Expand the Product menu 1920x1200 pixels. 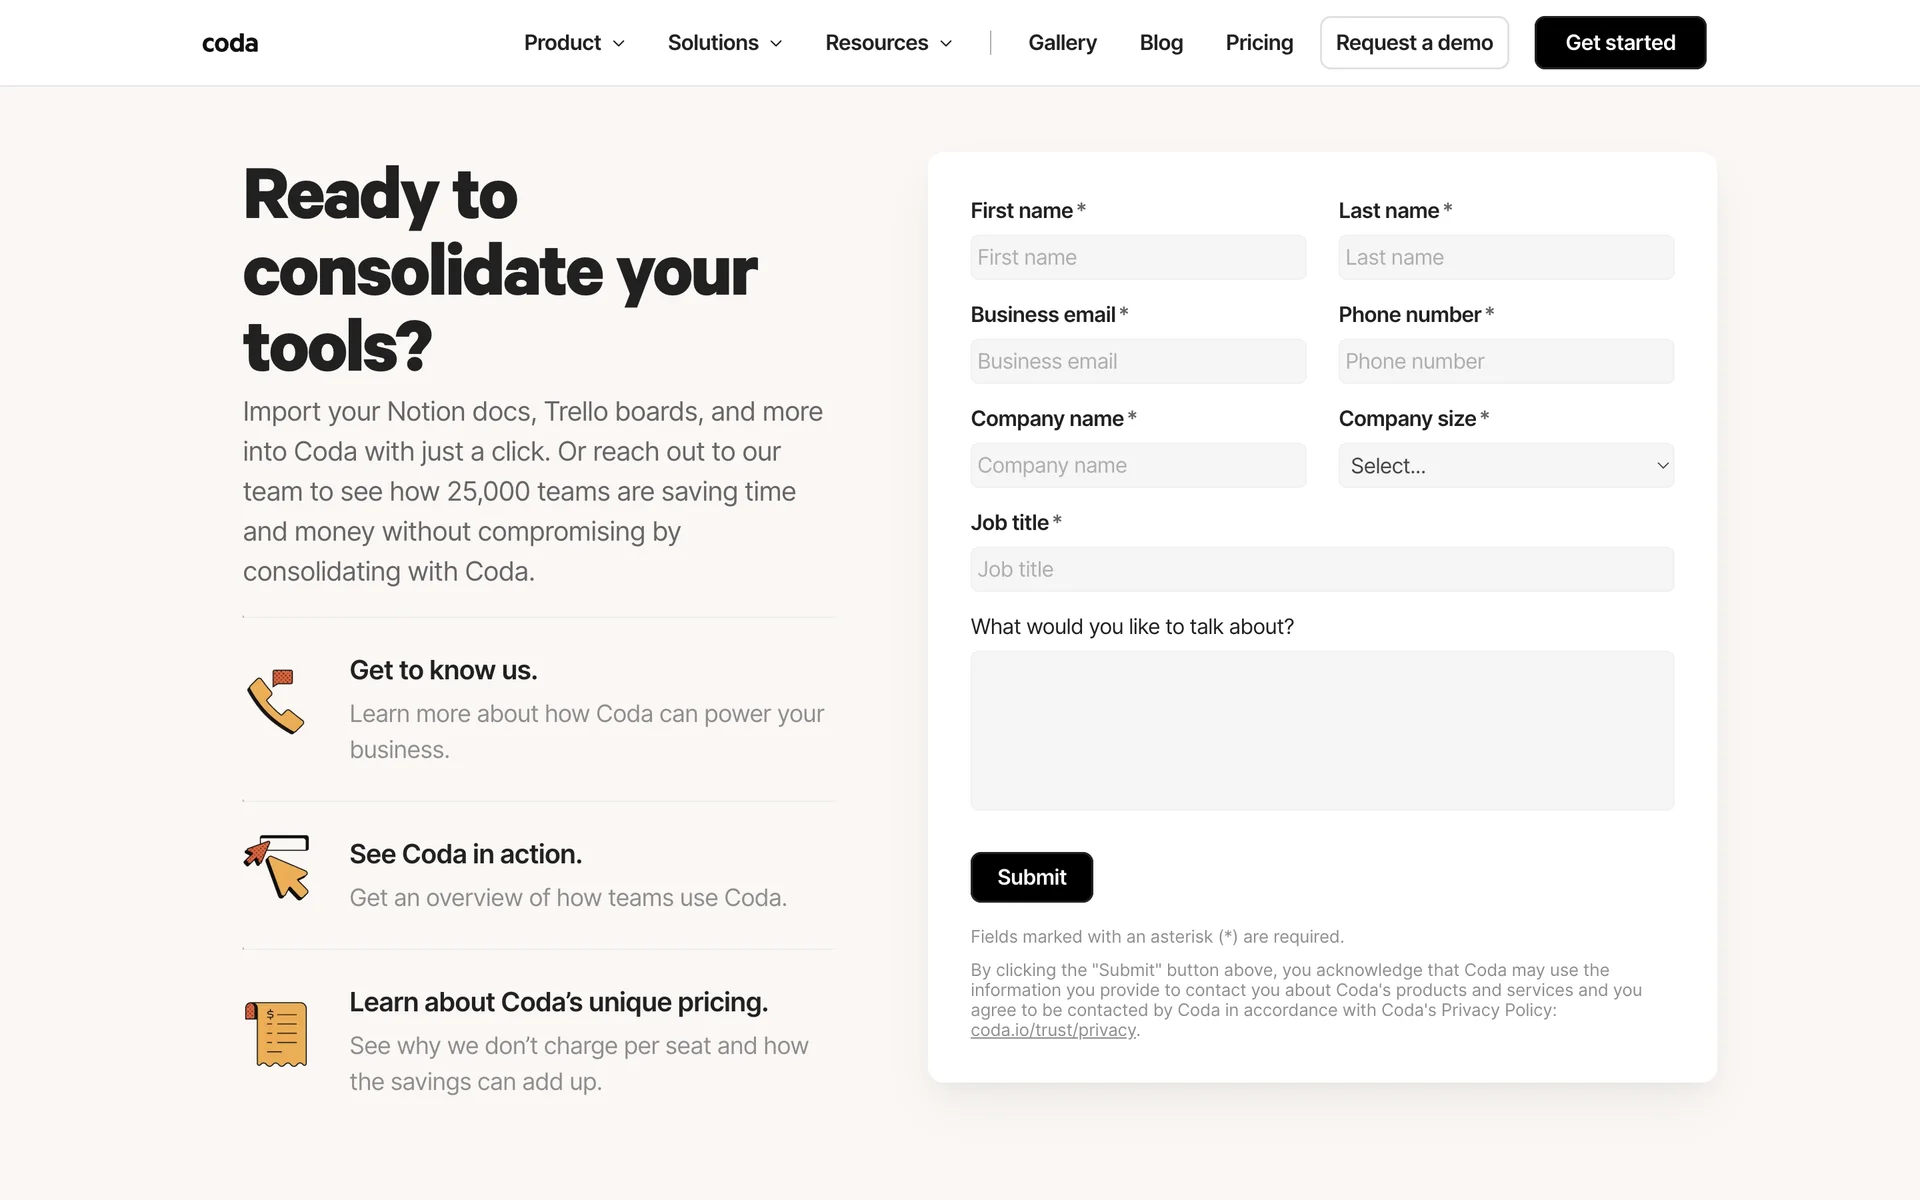574,43
